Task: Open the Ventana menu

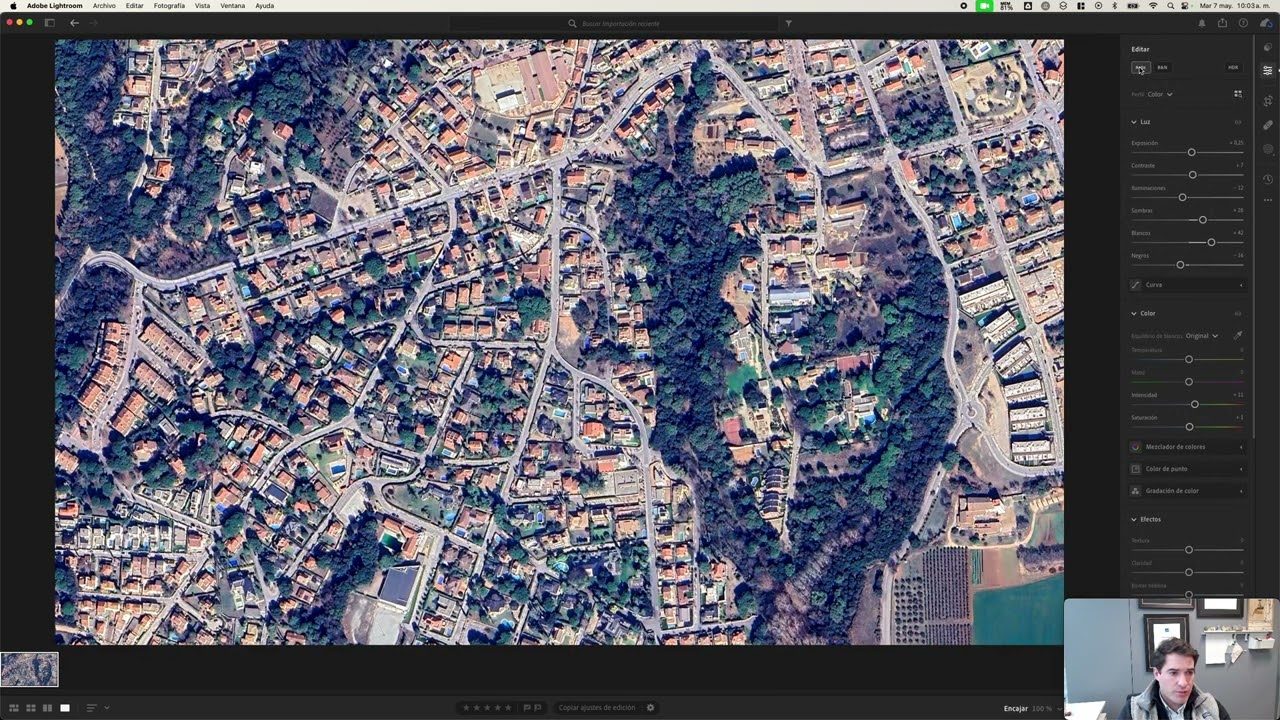Action: click(x=233, y=6)
